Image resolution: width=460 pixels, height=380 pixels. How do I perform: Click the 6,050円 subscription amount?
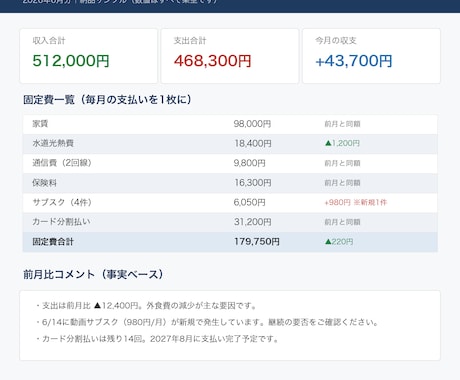pos(249,202)
